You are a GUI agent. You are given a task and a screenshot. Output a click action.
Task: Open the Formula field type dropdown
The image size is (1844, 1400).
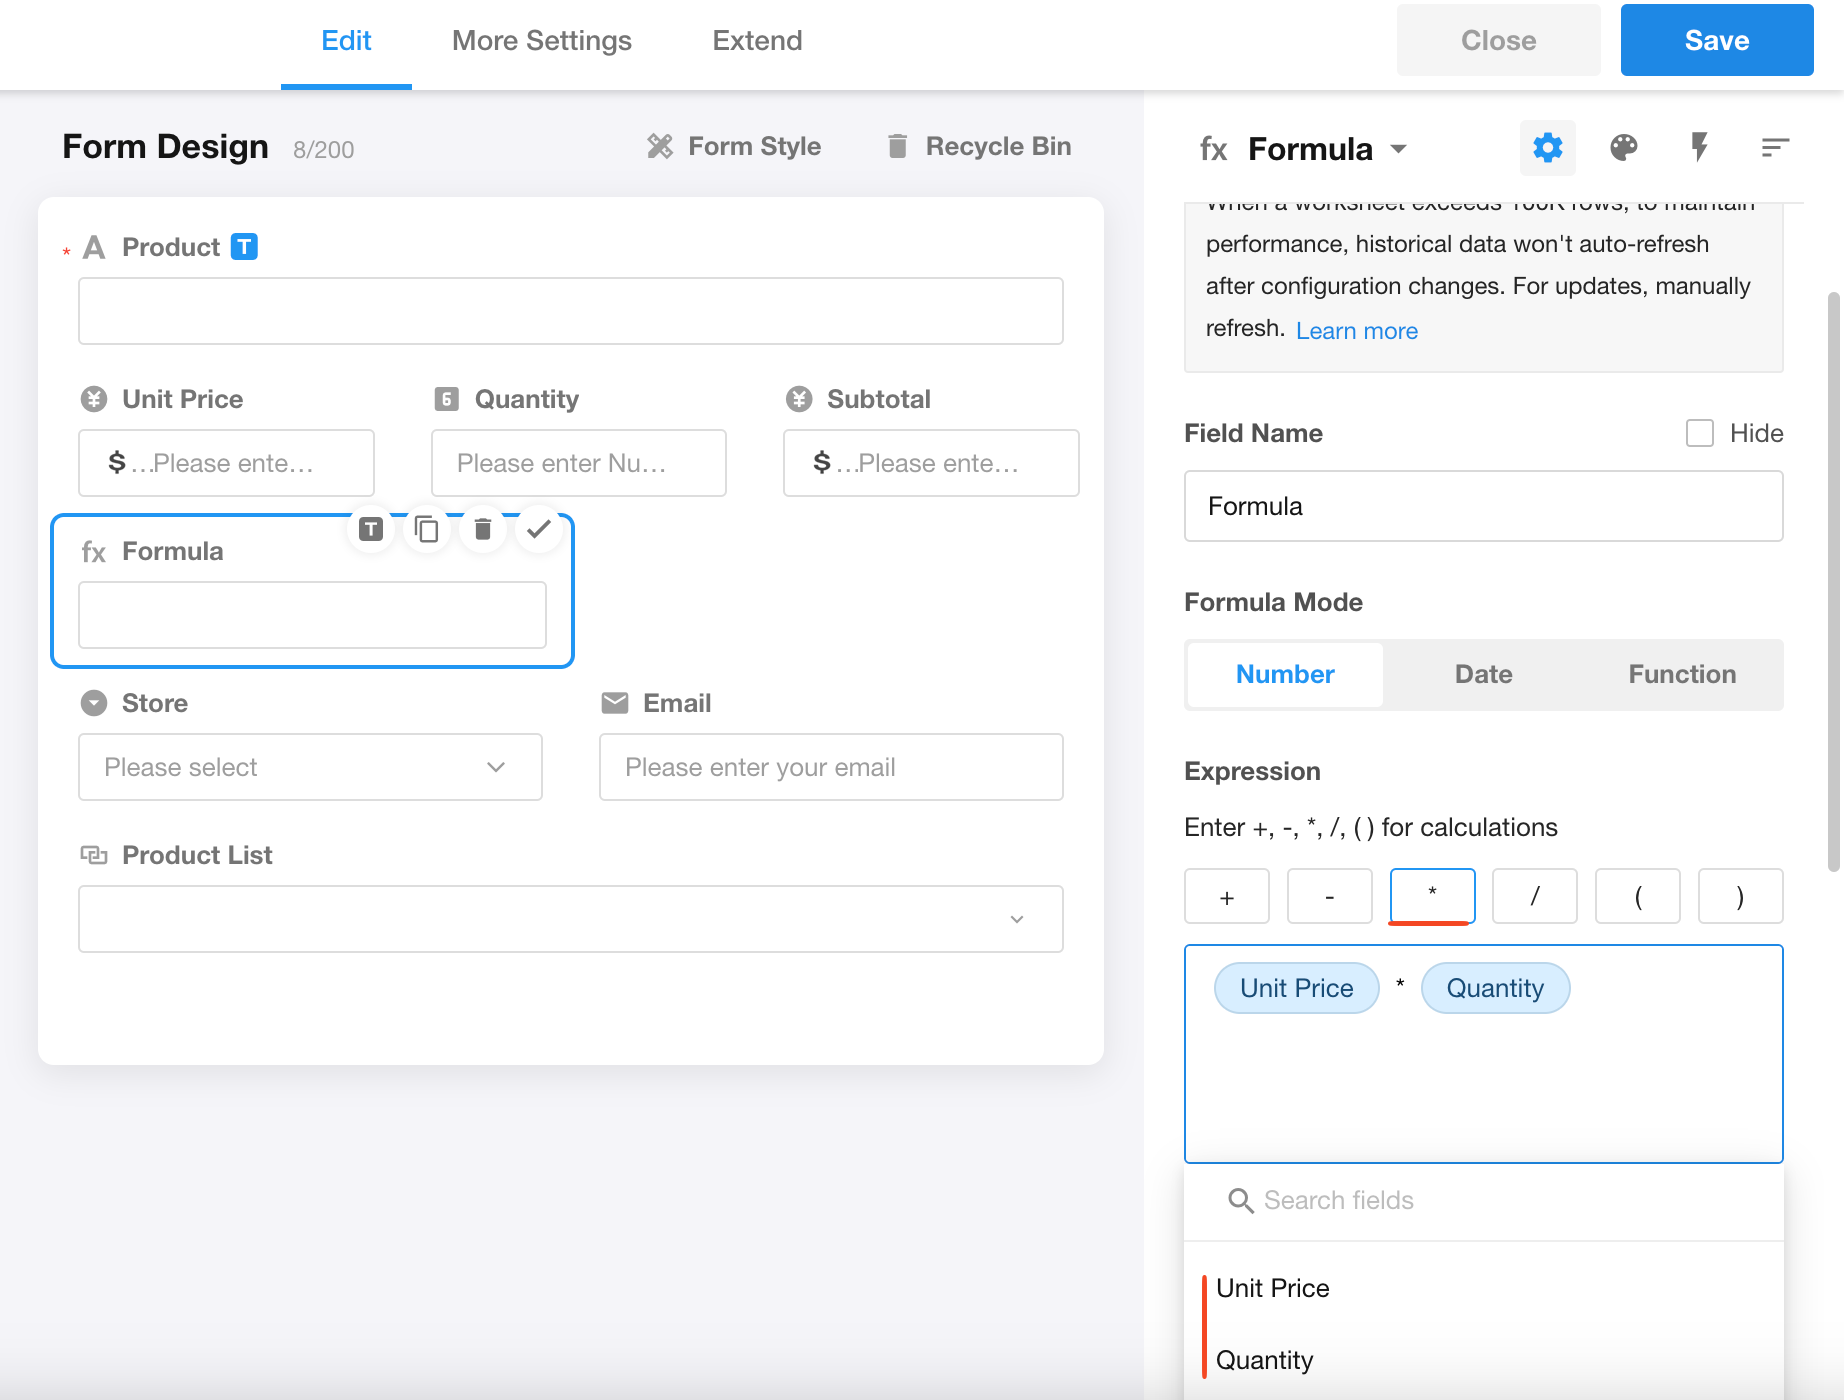pos(1398,149)
